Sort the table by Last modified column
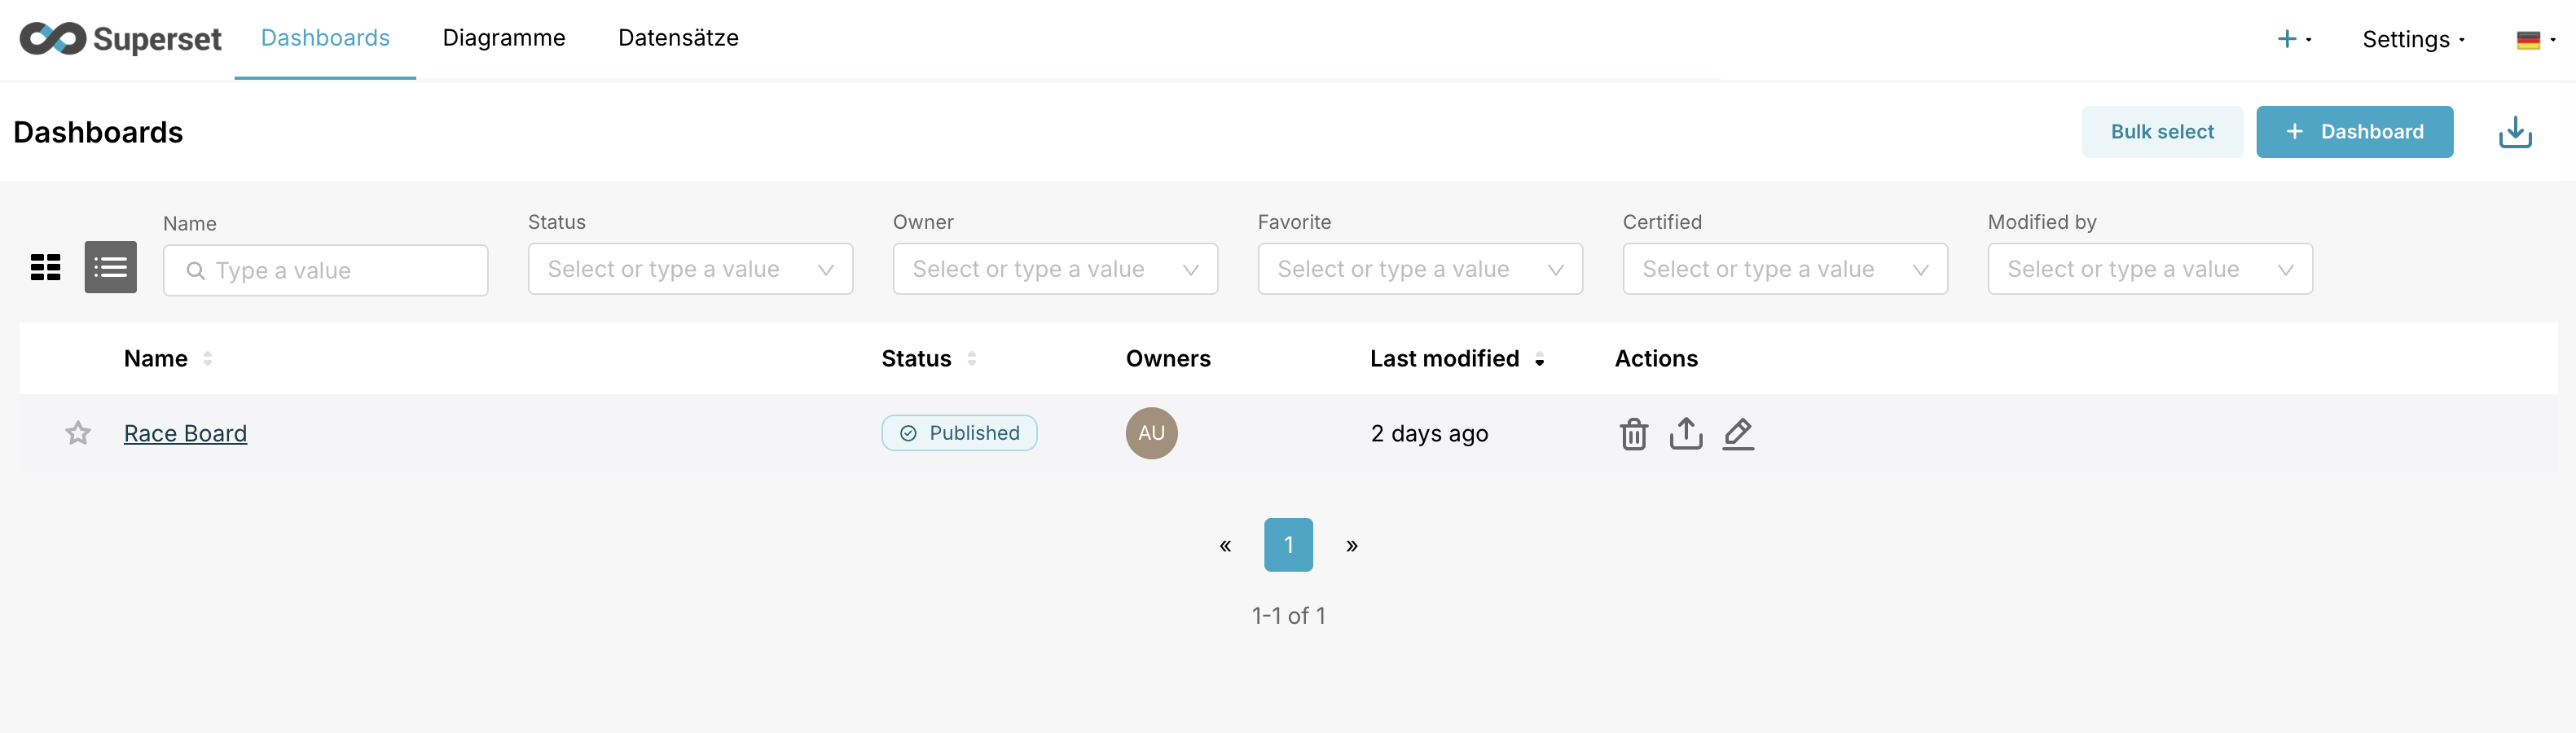Image resolution: width=2576 pixels, height=733 pixels. coord(1444,358)
